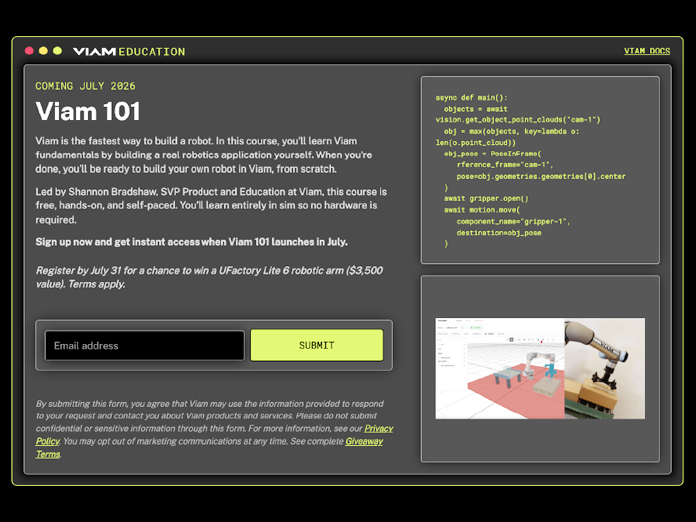Click the 'Led by Shannon Bradshaw' paragraph
Viewport: 696px width, 522px height.
[211, 206]
